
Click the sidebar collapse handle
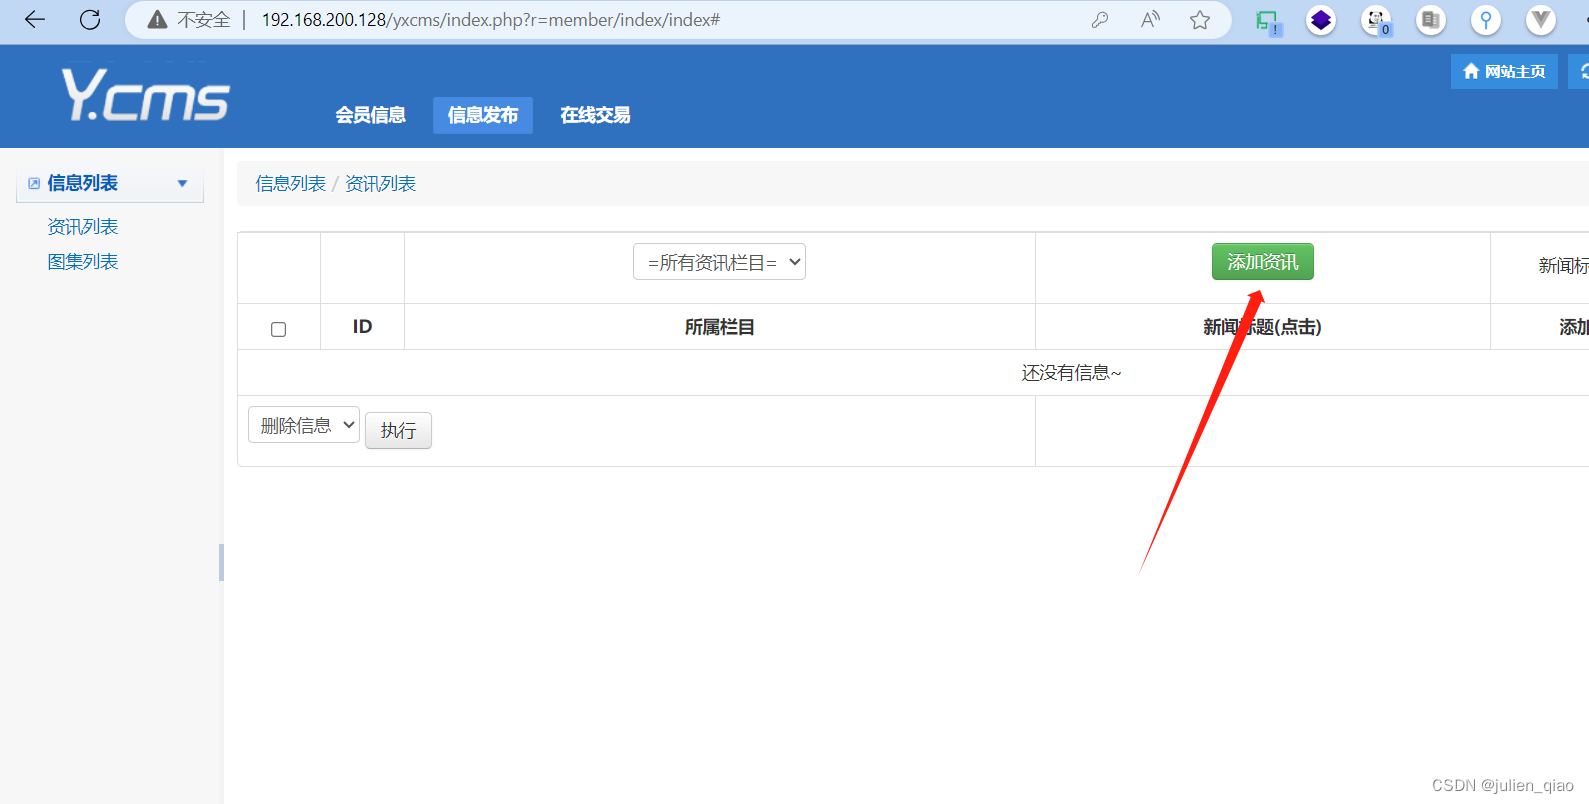pyautogui.click(x=221, y=562)
